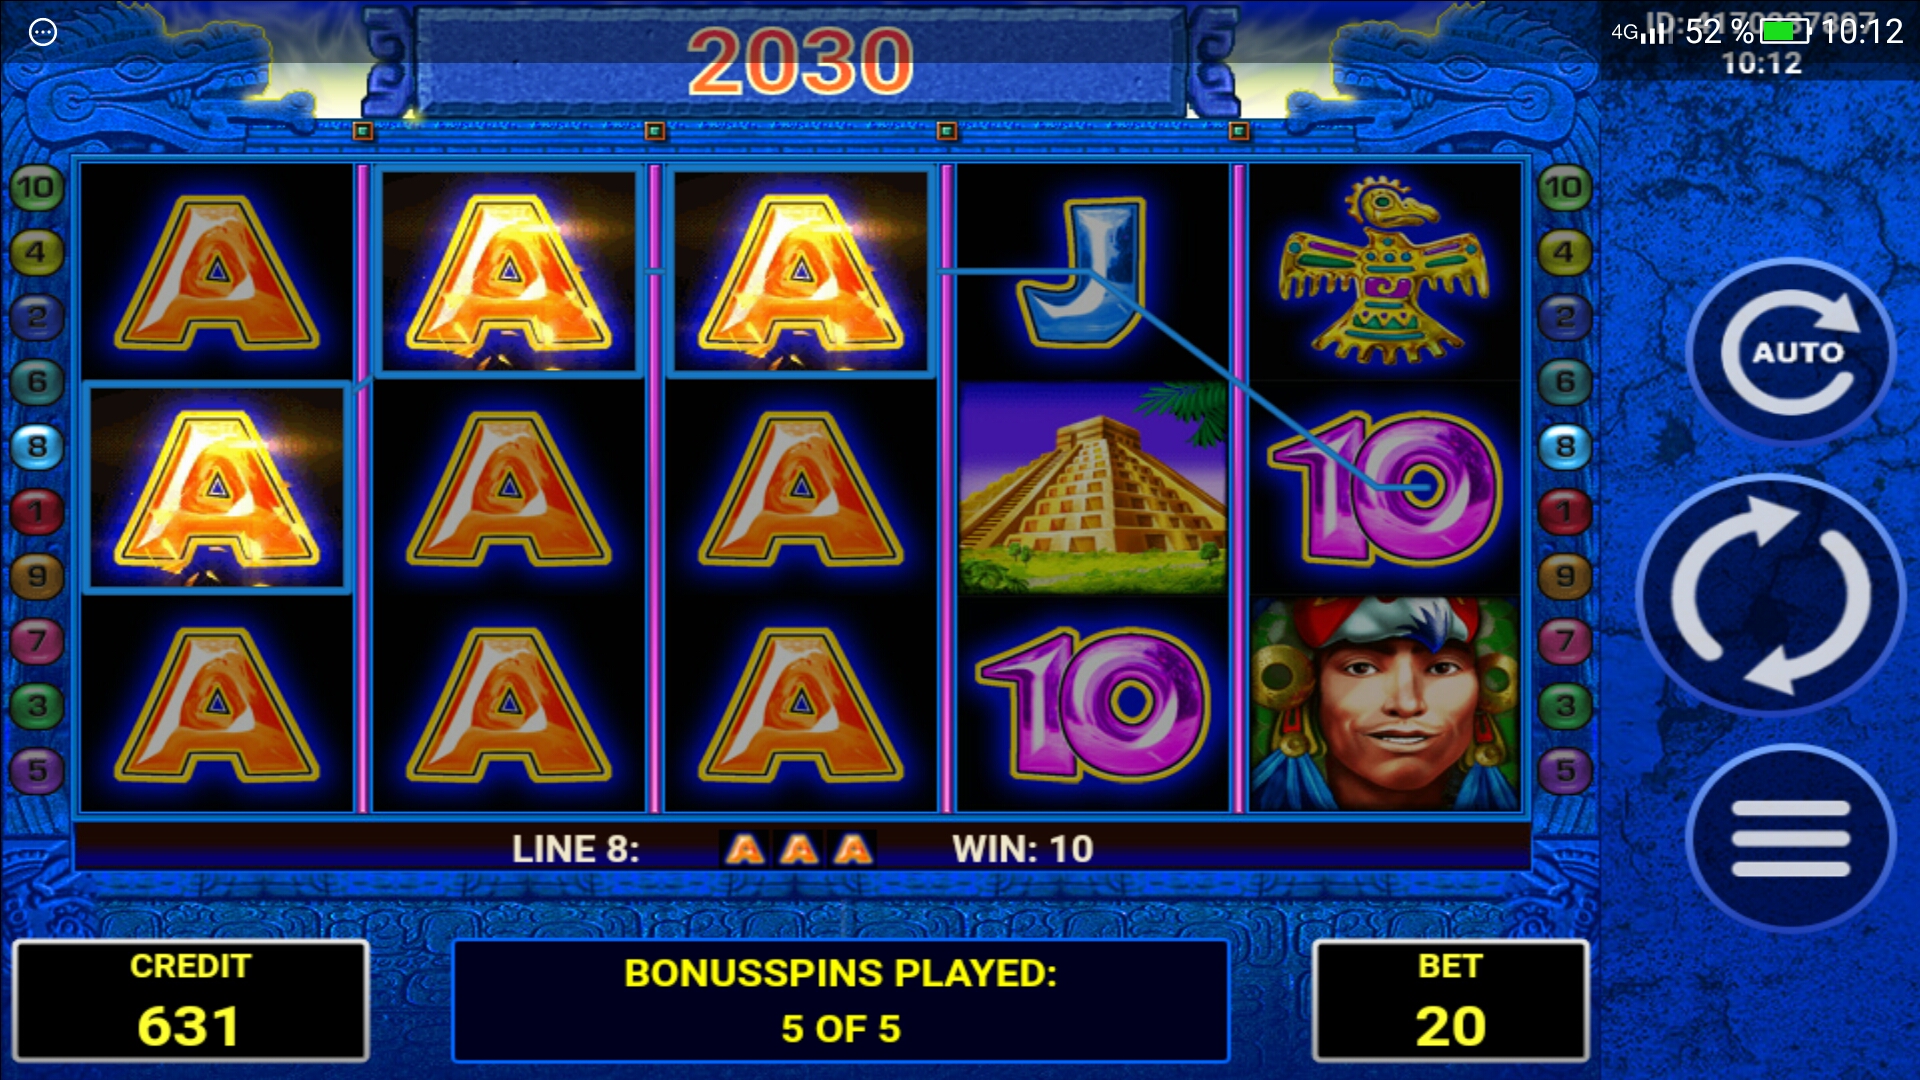Screen dimensions: 1920x1080
Task: Tap the circular spin arrows button
Action: 1771,596
